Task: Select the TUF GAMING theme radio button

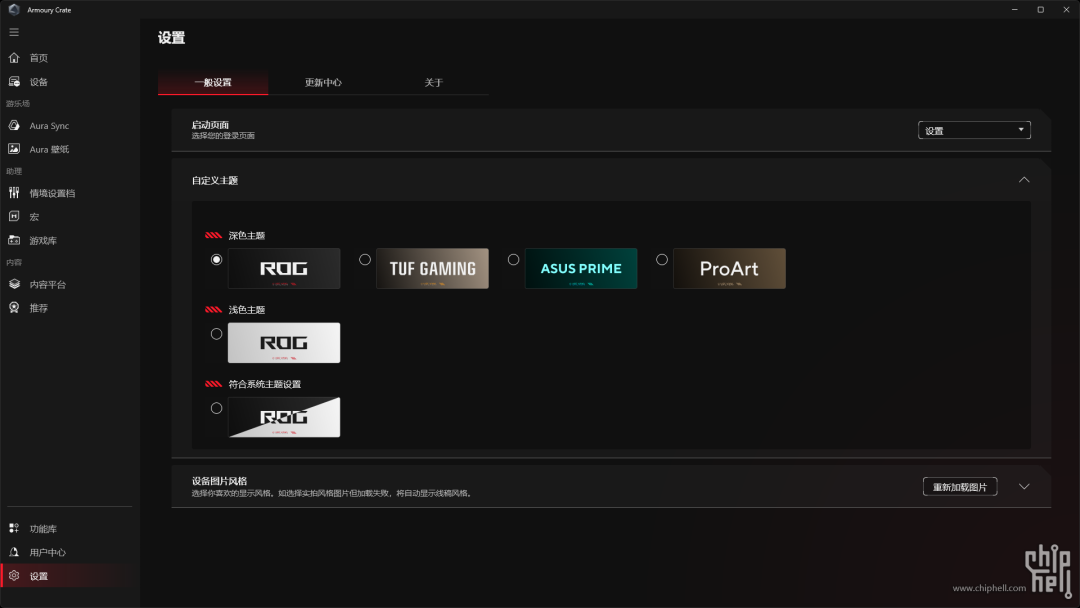Action: (365, 260)
